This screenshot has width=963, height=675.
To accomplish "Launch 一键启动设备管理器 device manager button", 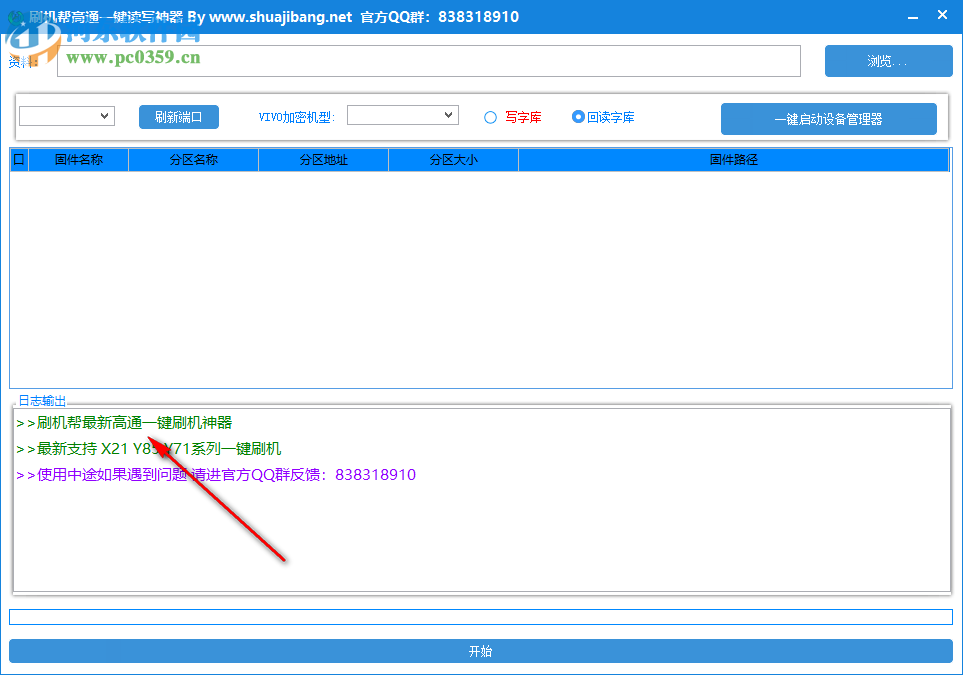I will (x=828, y=119).
